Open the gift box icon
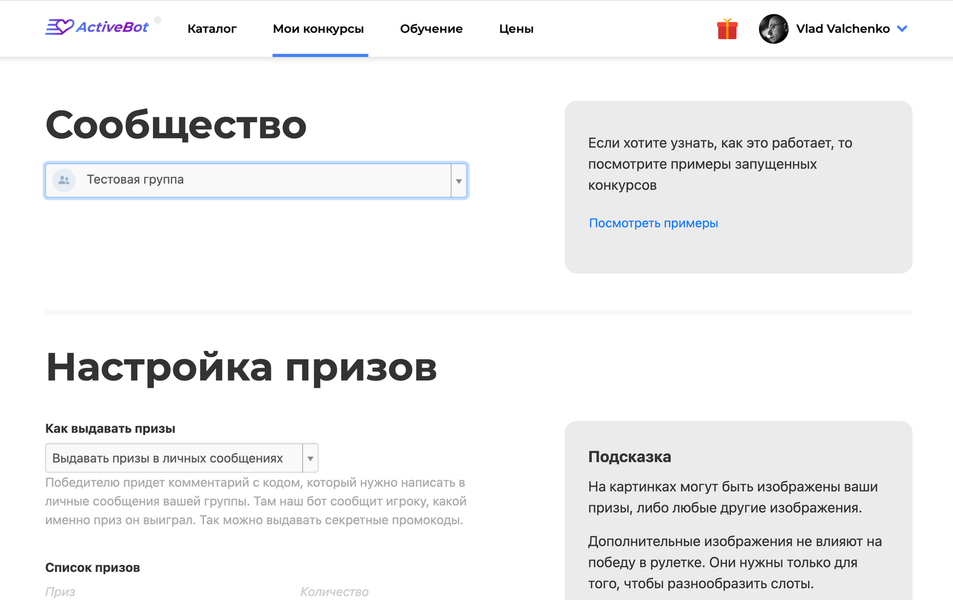This screenshot has width=953, height=600. point(727,29)
